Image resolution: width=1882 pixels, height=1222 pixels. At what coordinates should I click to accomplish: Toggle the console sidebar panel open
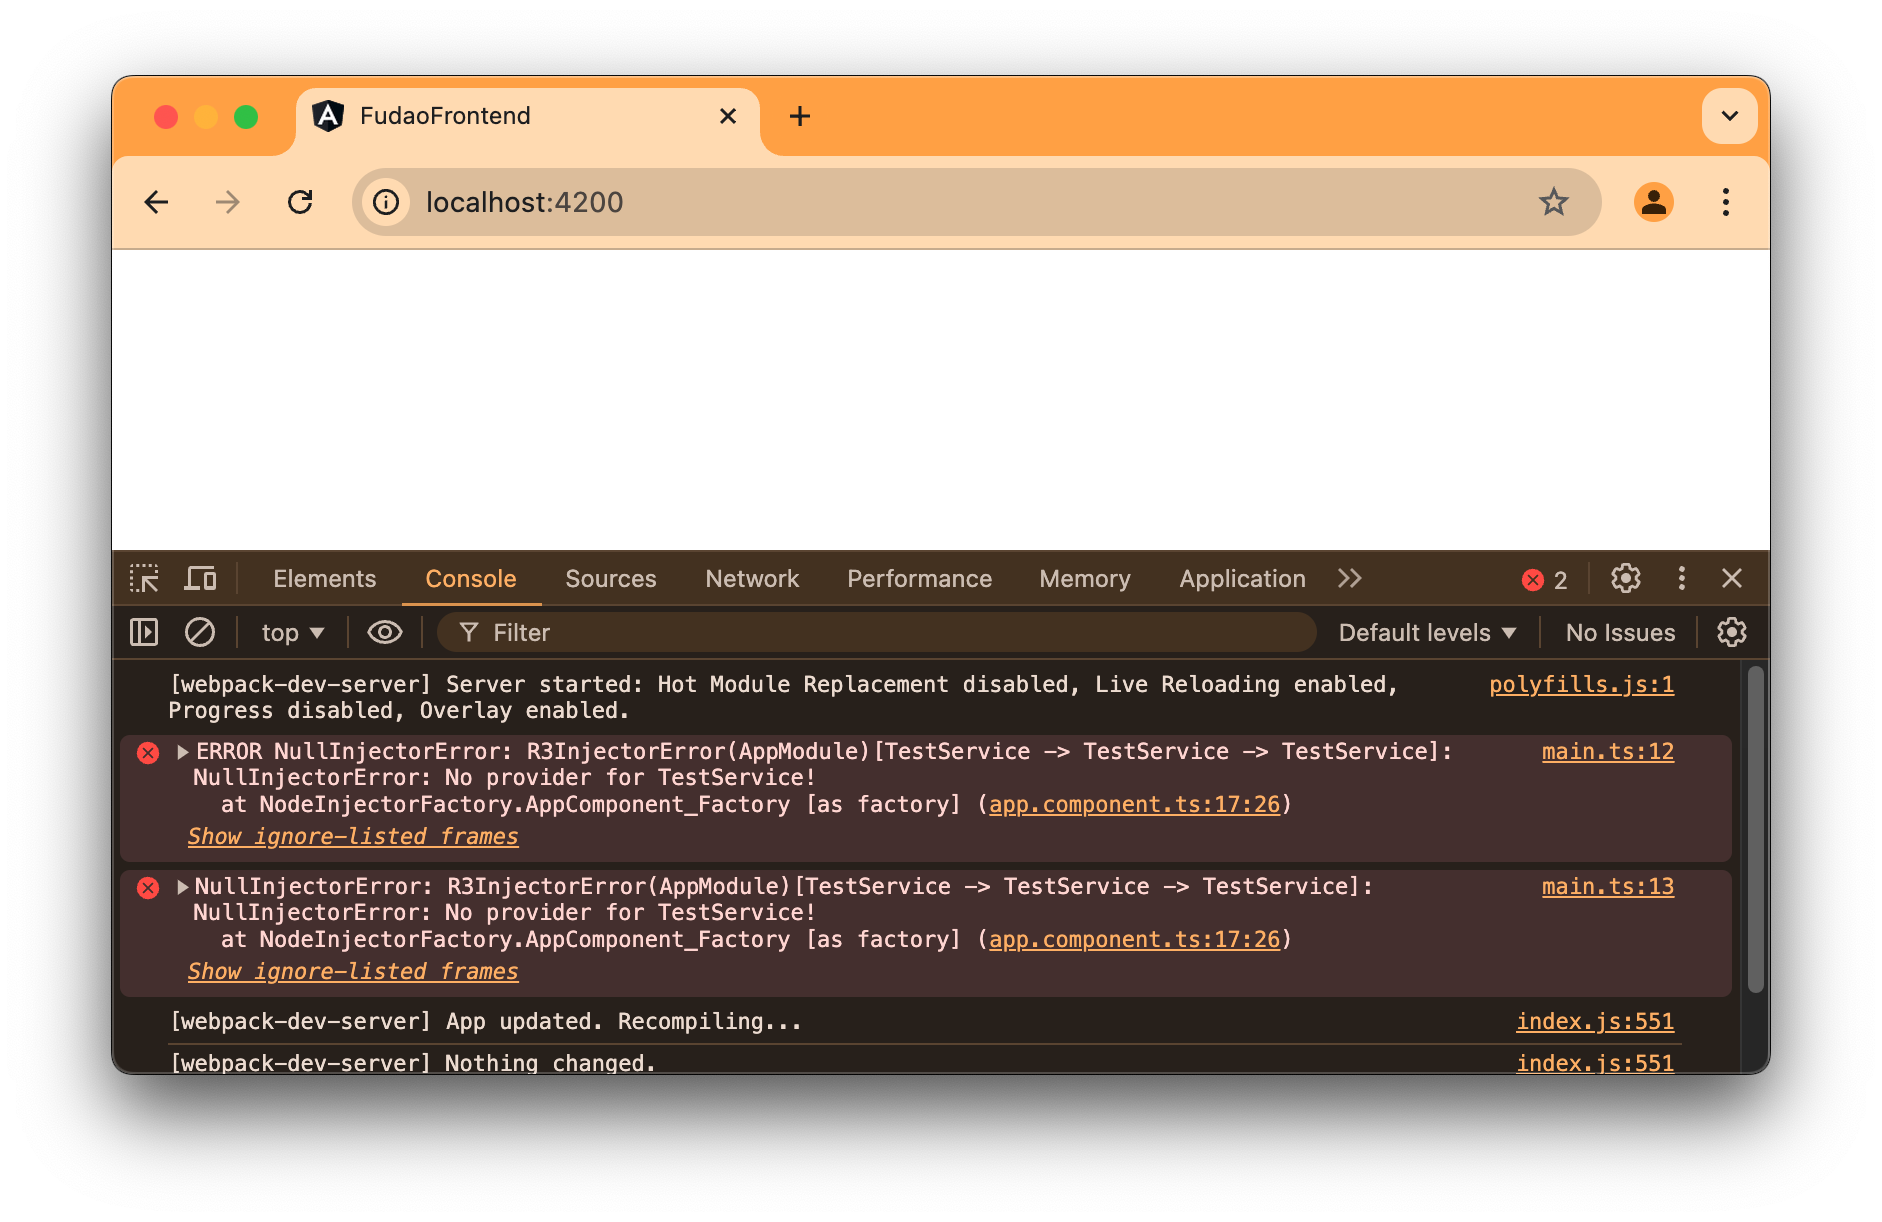pyautogui.click(x=143, y=632)
